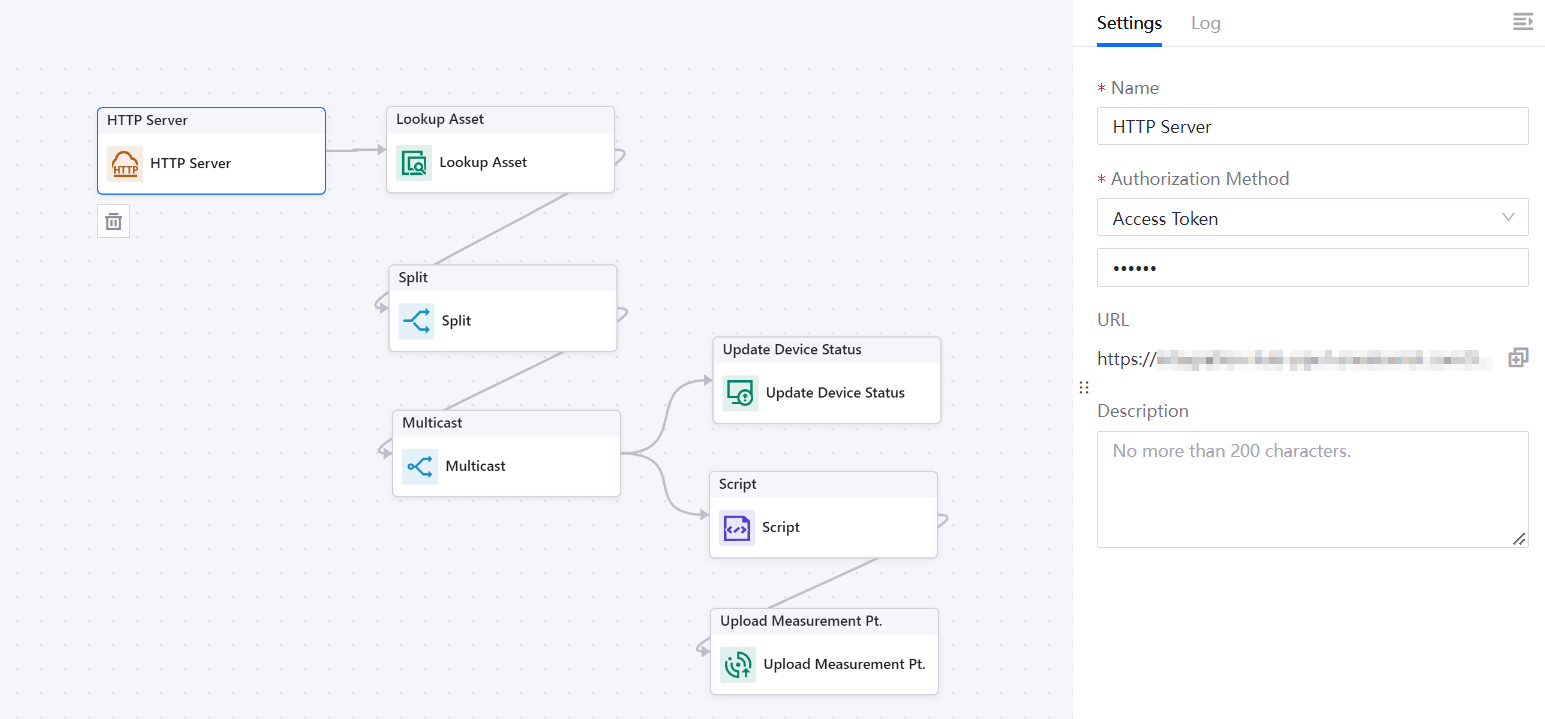Collapse the settings panel via top-right icon

tap(1522, 22)
